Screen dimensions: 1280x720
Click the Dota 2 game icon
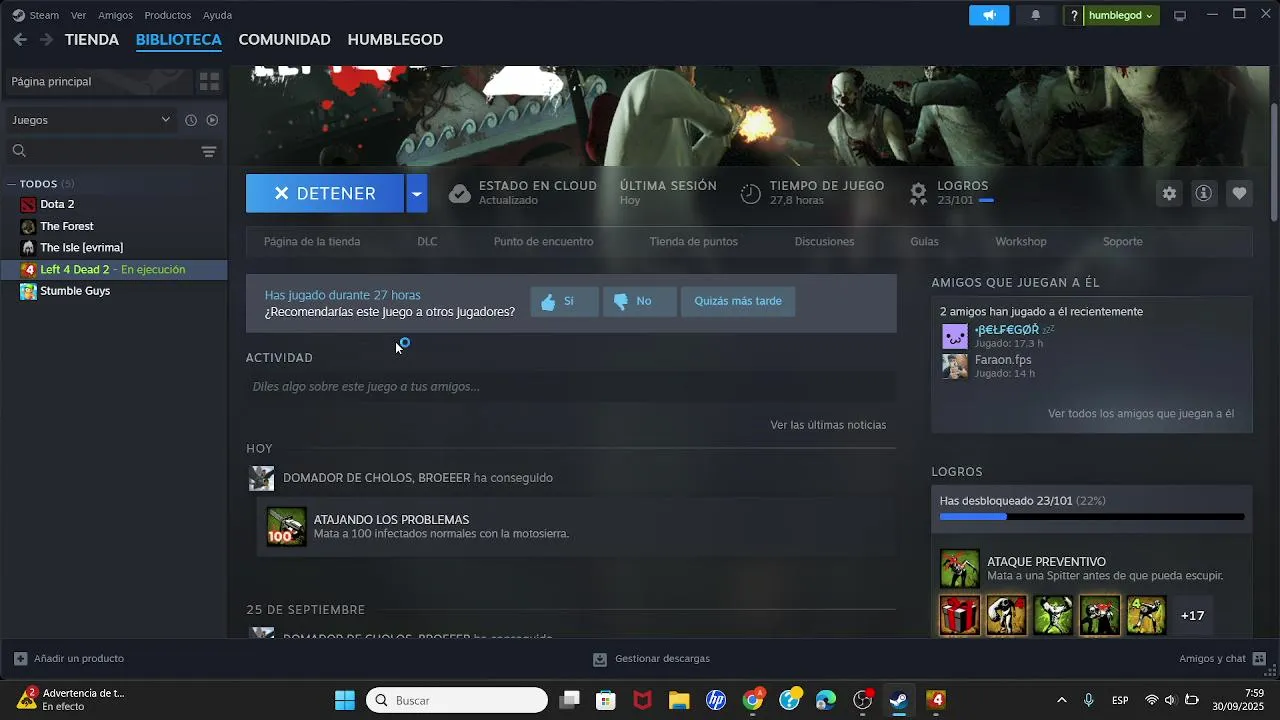[28, 204]
